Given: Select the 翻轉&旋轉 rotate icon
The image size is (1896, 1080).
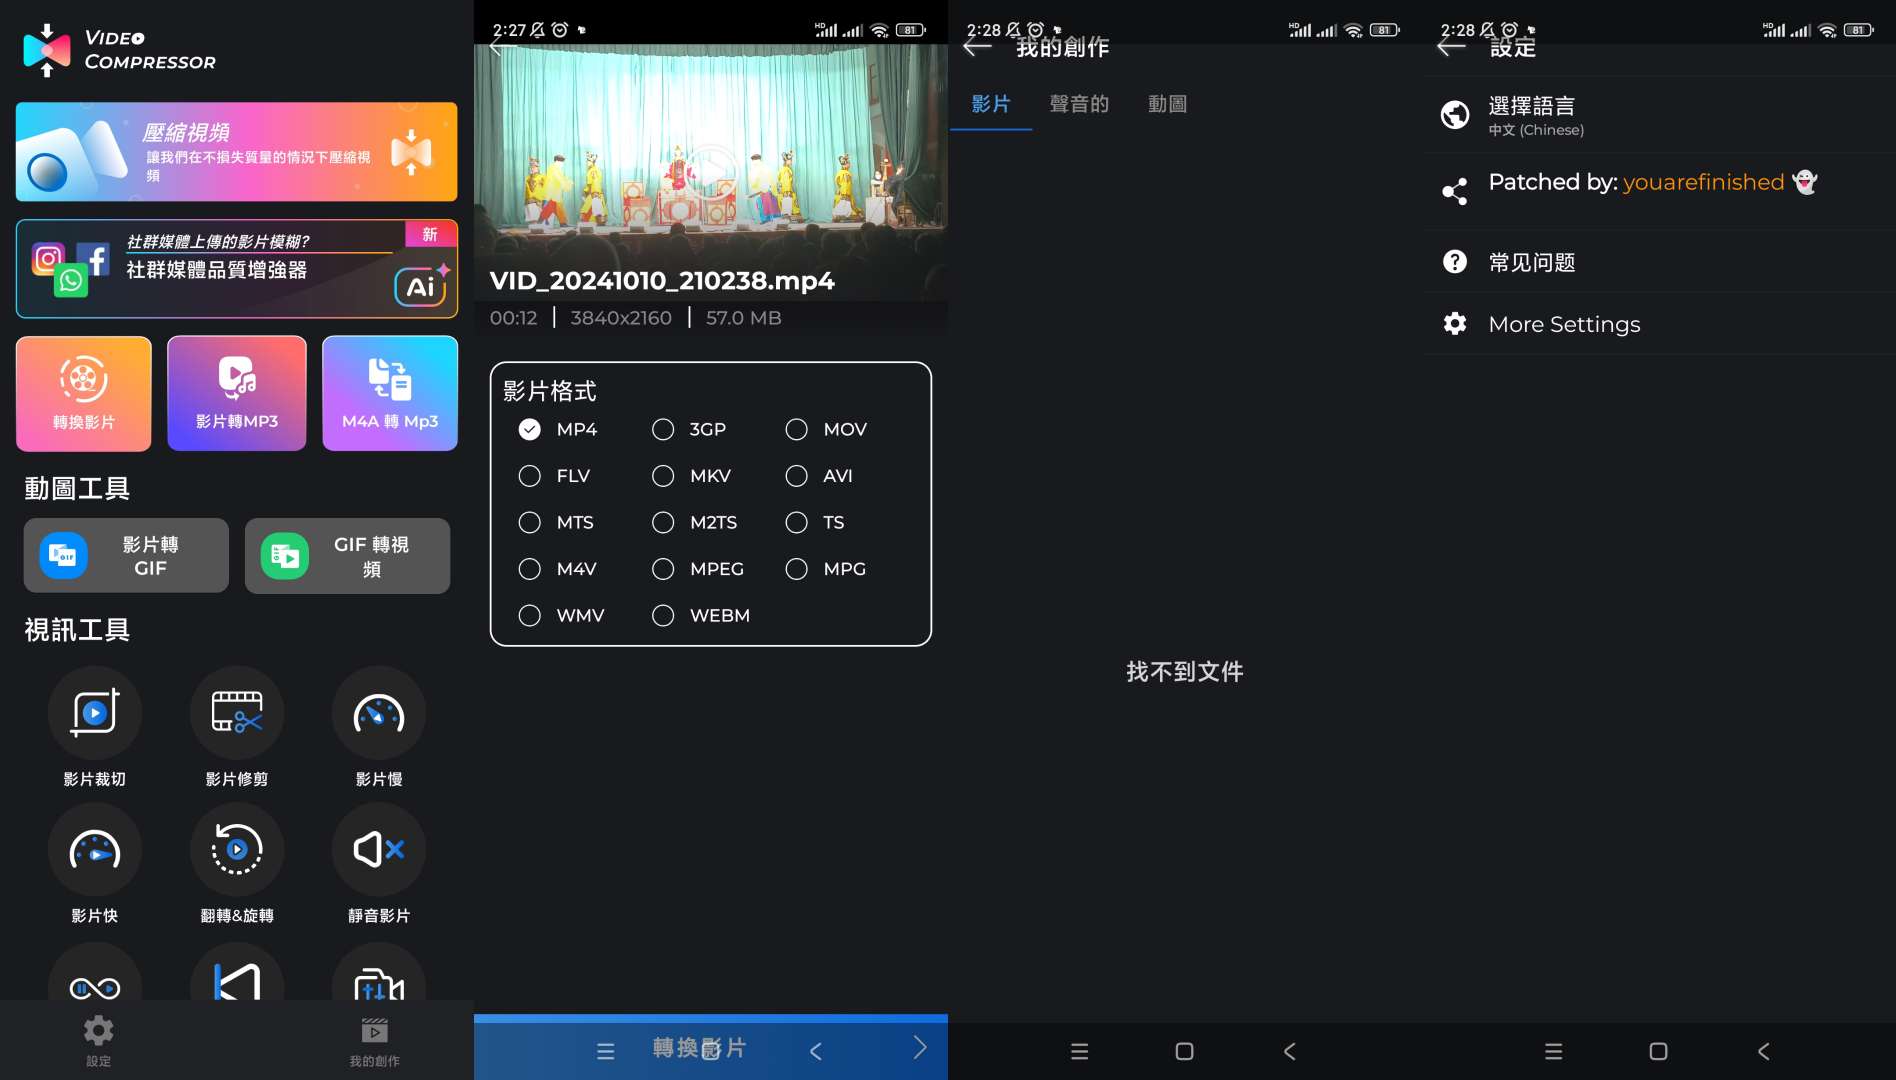Looking at the screenshot, I should click(x=237, y=850).
